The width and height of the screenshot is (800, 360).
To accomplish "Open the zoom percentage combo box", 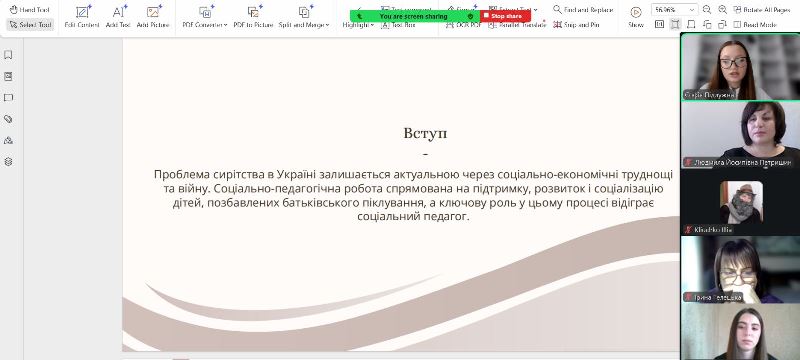I will click(674, 10).
